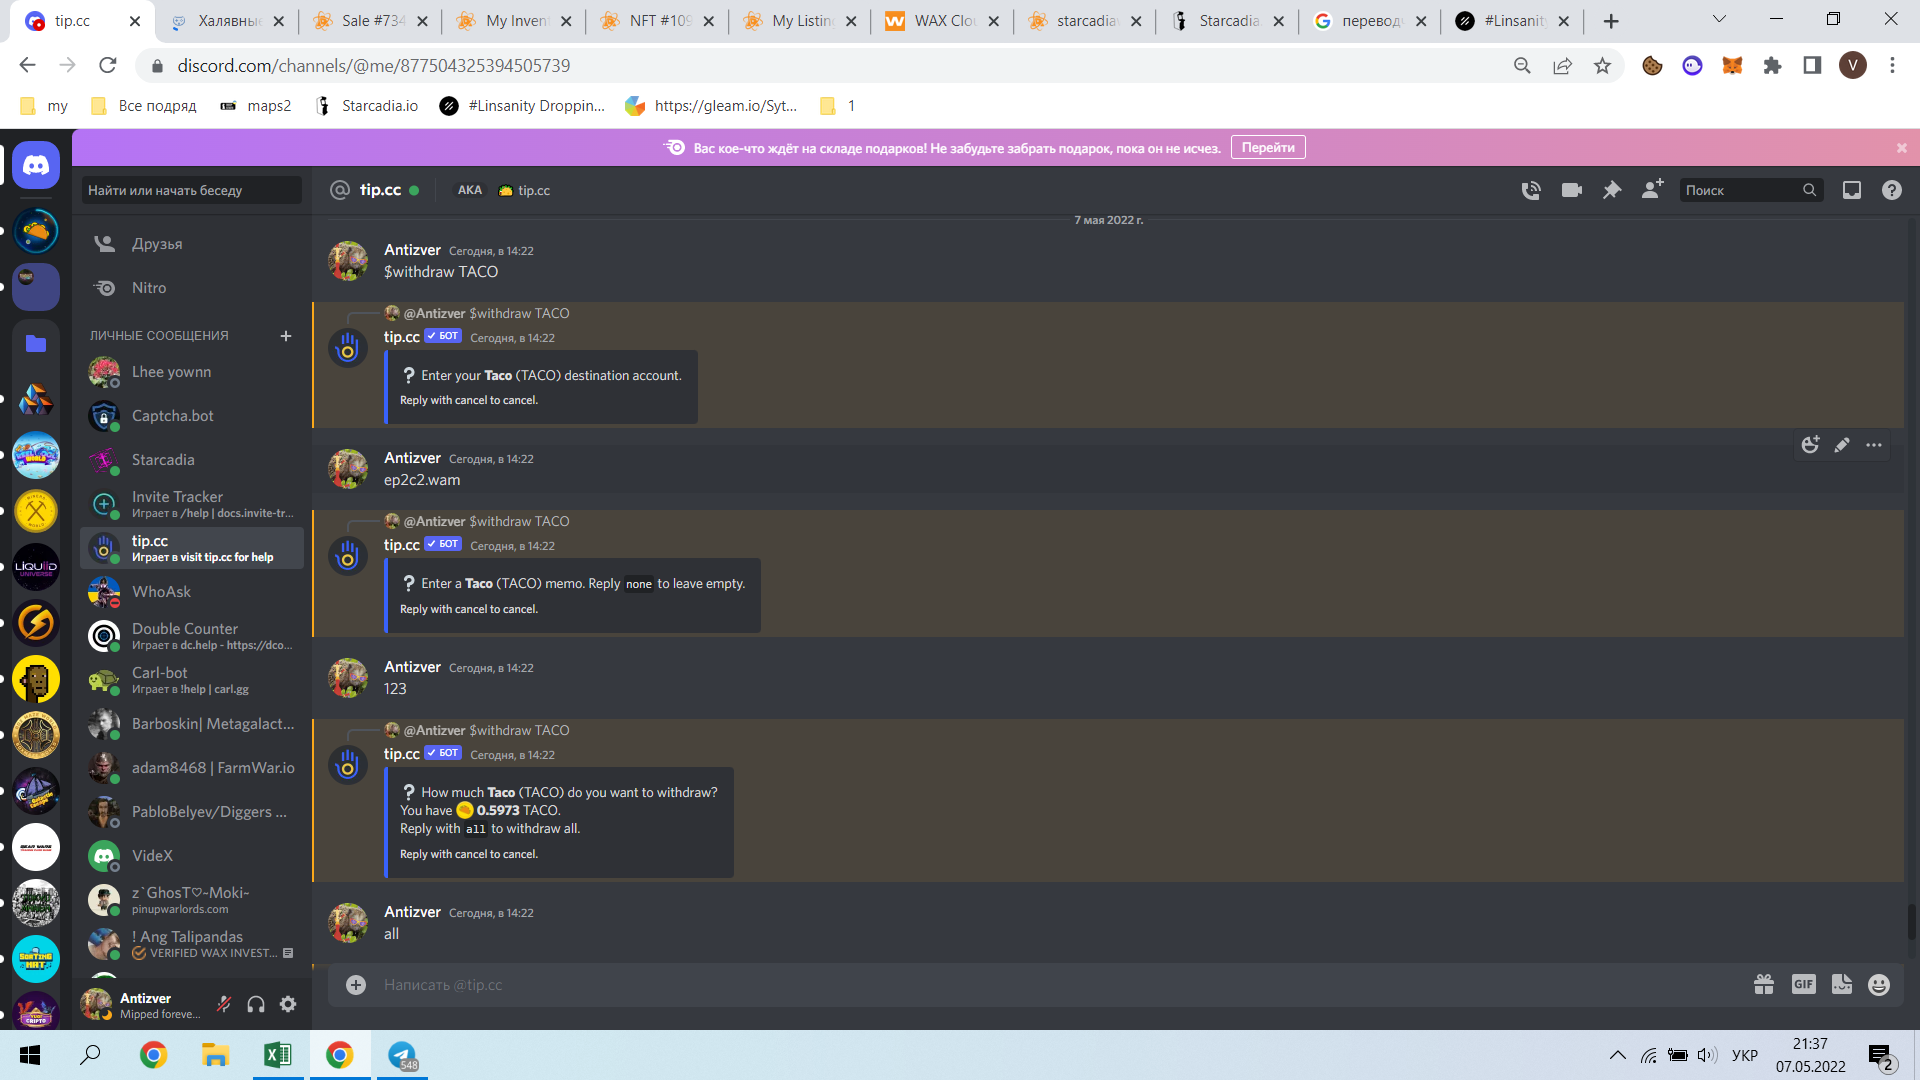
Task: Open the MetaMask fox extension
Action: pyautogui.click(x=1732, y=66)
